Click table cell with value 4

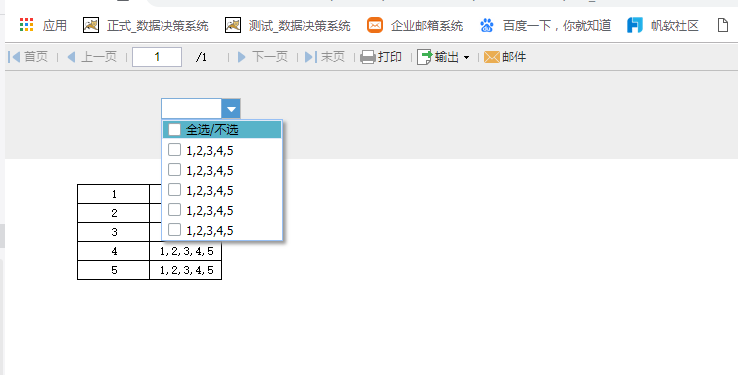[113, 251]
